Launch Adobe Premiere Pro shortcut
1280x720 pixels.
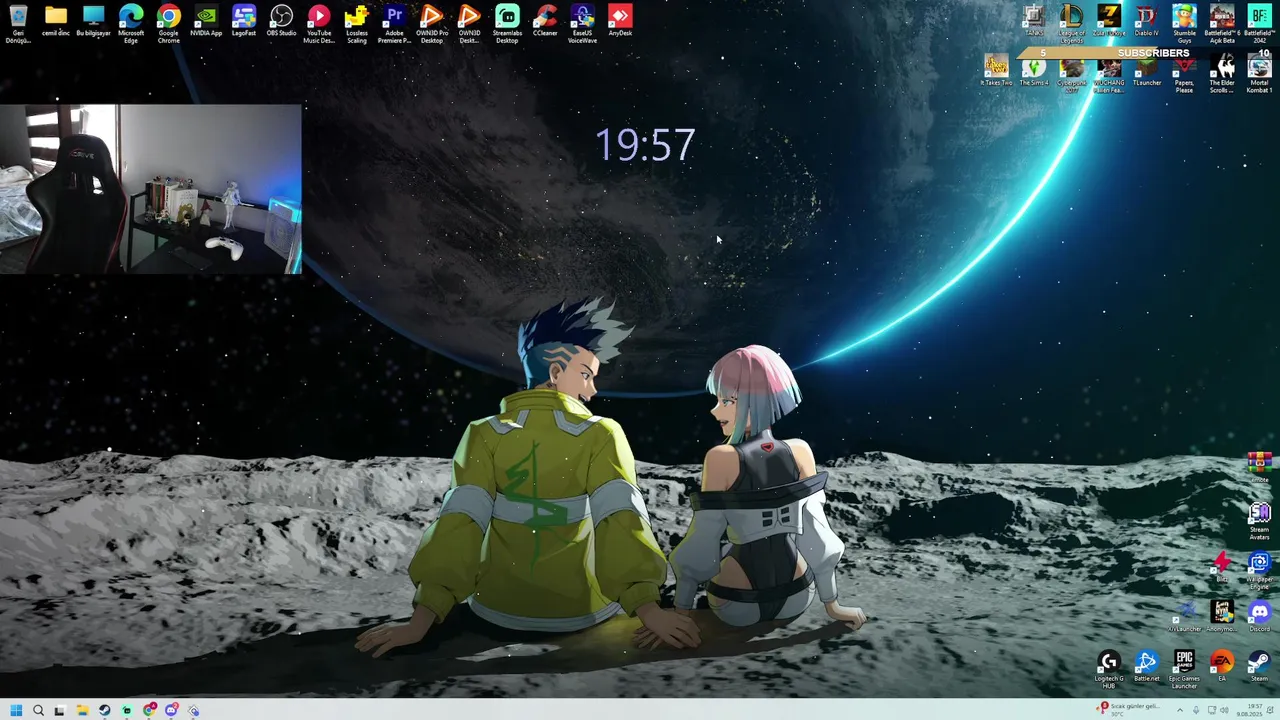(394, 23)
